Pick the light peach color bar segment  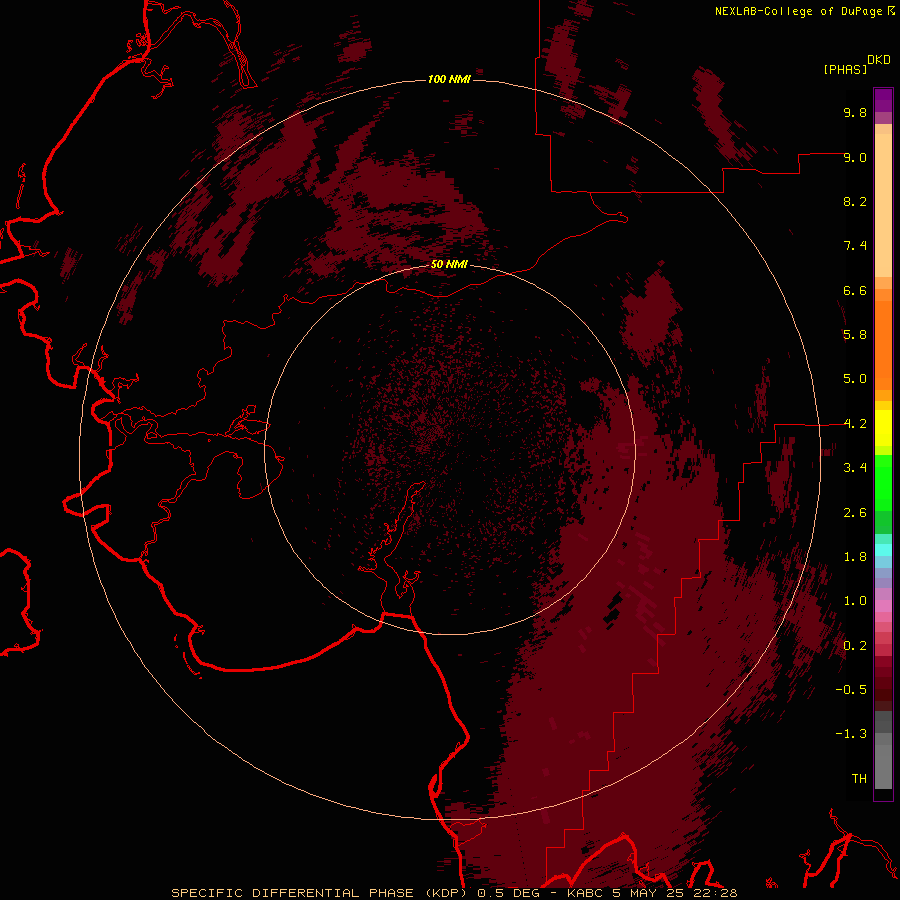[883, 205]
